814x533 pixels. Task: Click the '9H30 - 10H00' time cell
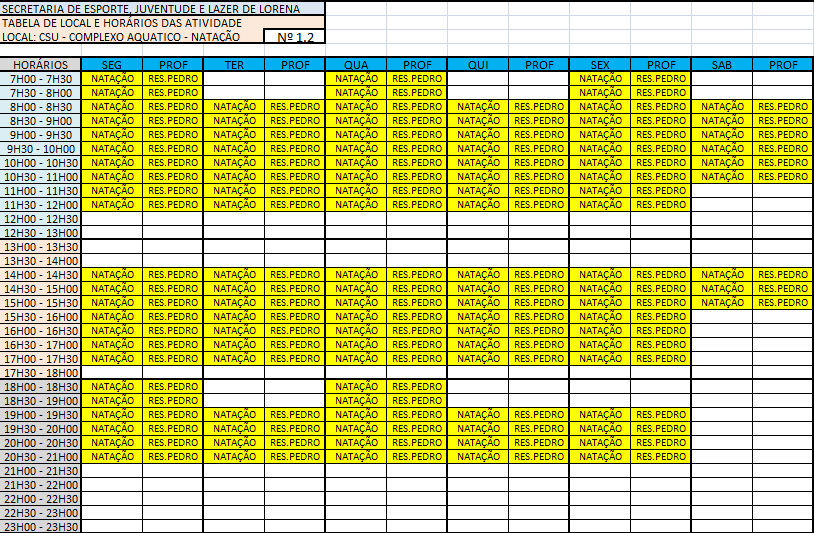click(40, 149)
